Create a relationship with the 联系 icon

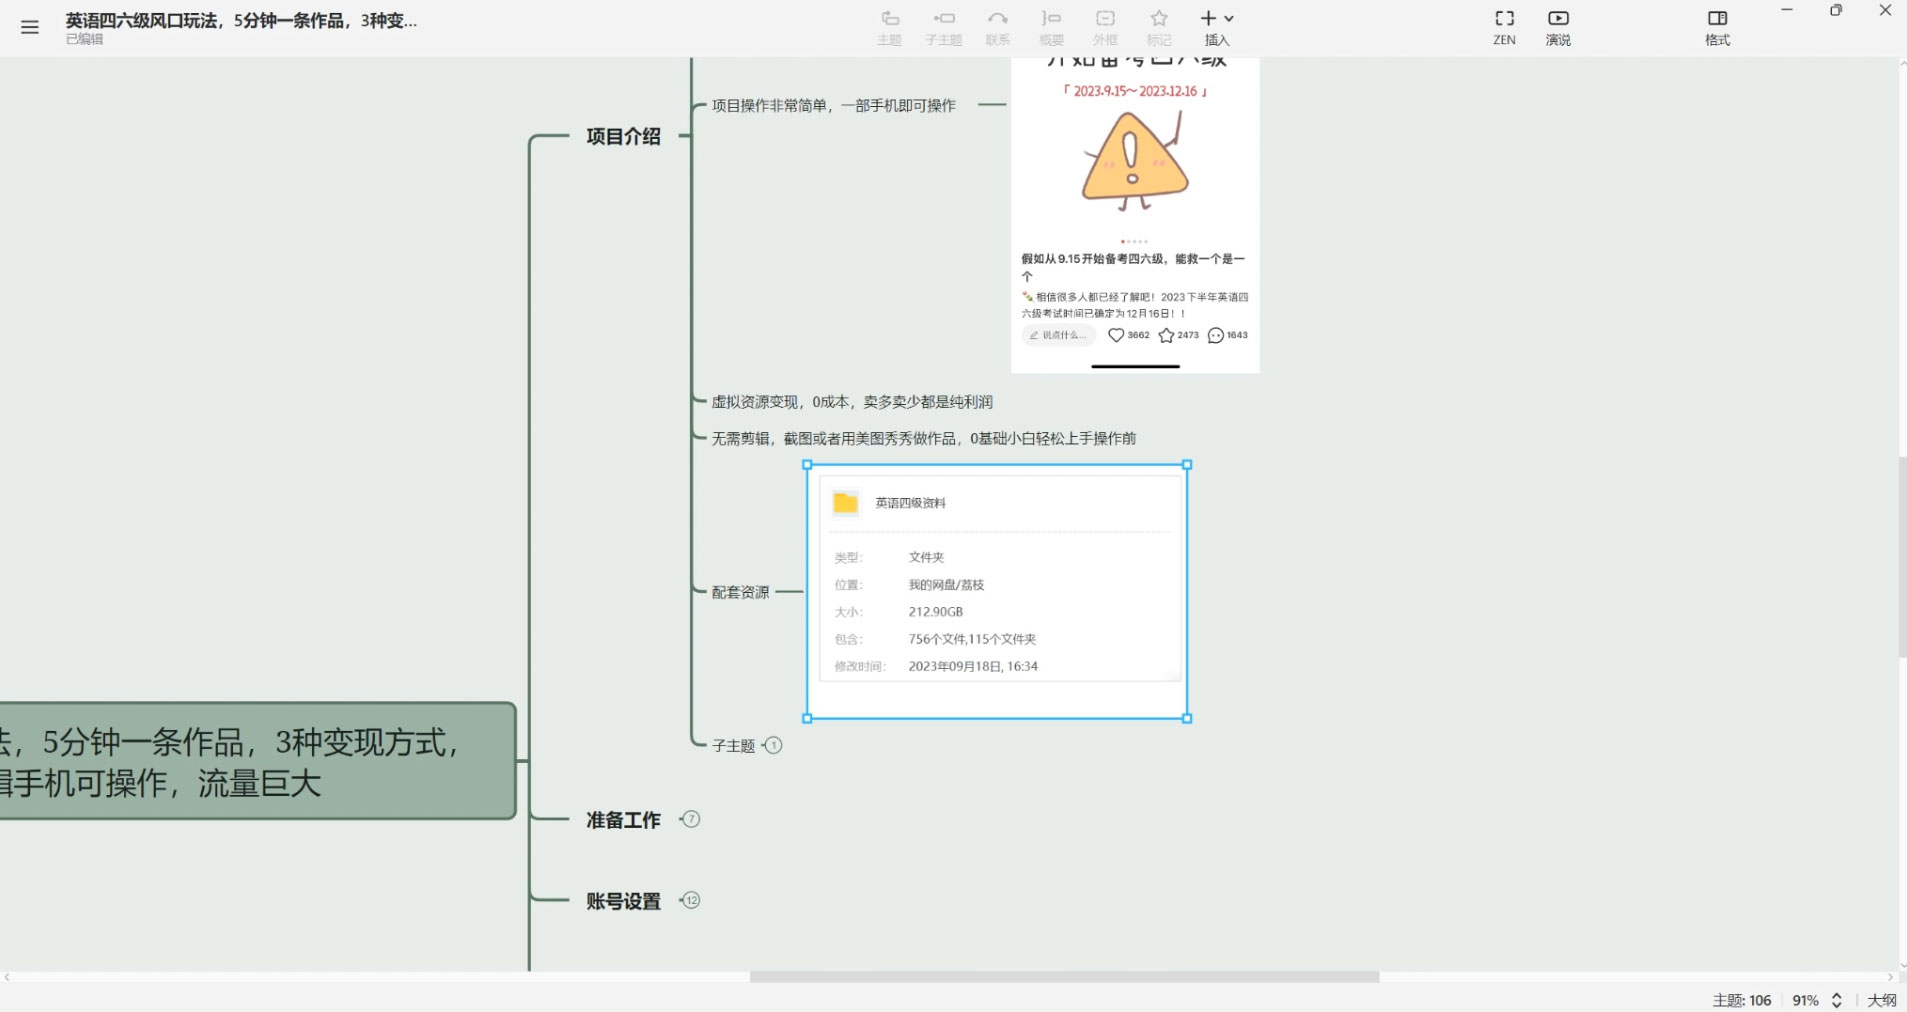(997, 27)
